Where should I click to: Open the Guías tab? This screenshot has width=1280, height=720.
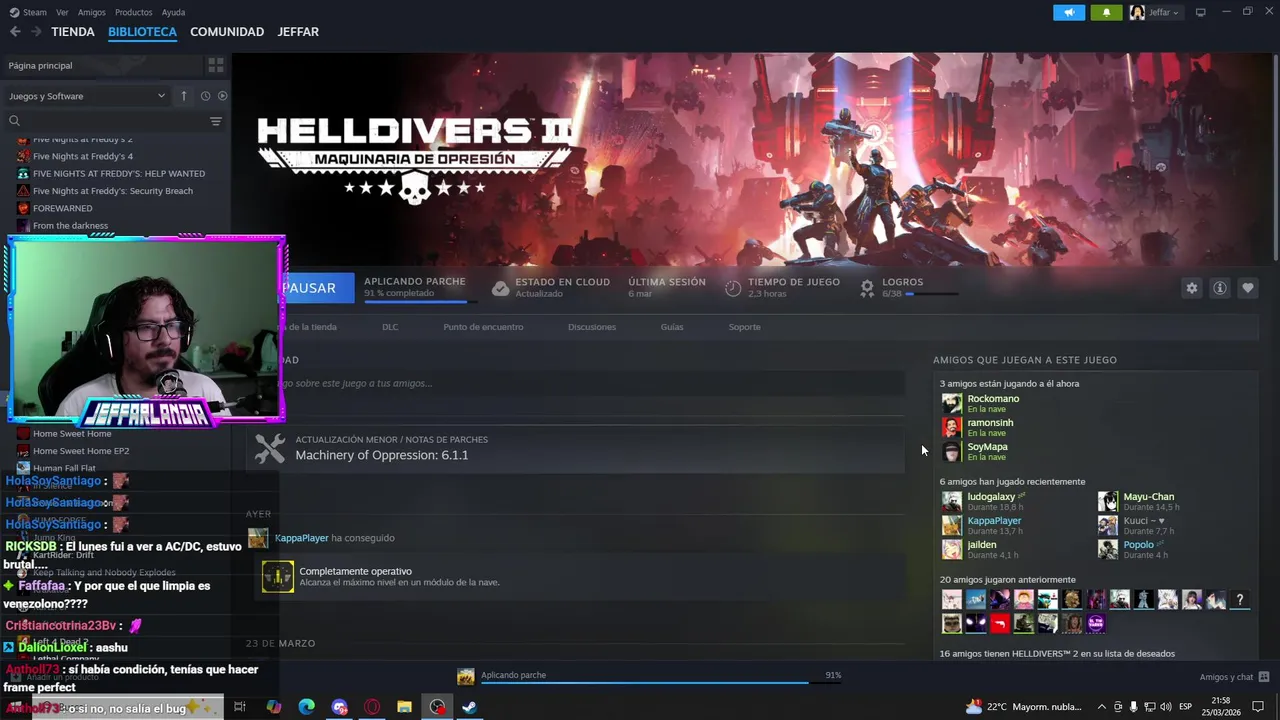pos(672,327)
